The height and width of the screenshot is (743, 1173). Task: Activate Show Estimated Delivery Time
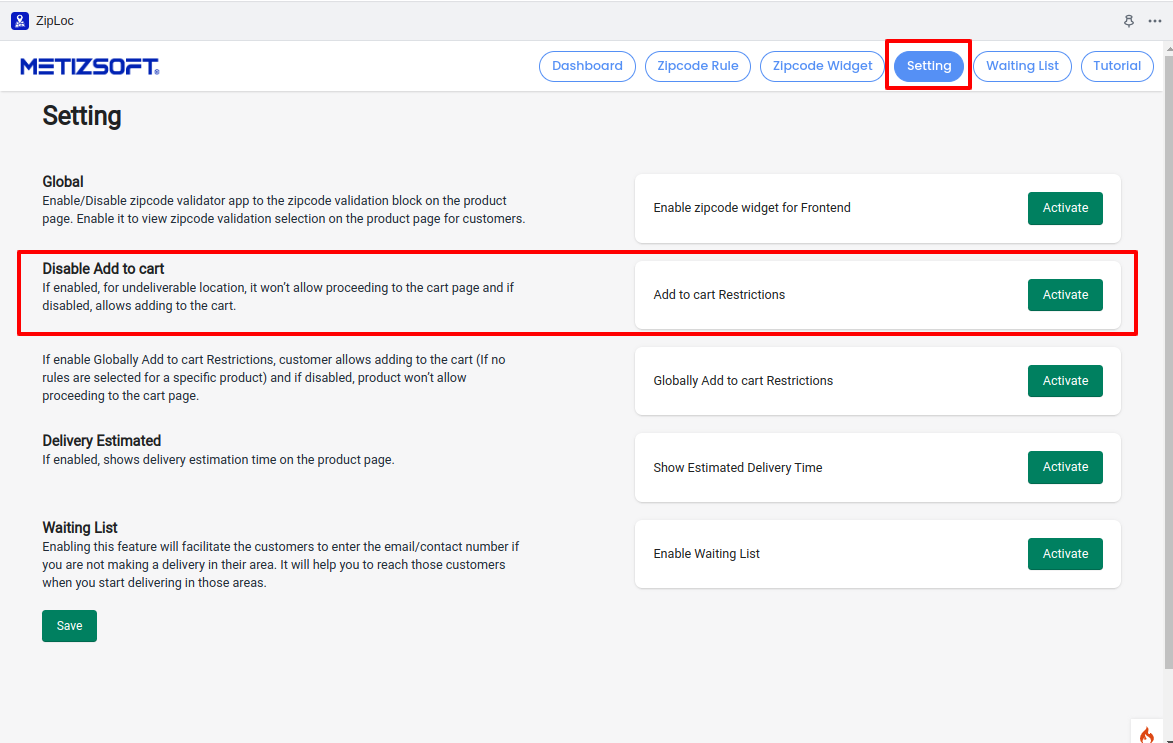click(x=1064, y=467)
